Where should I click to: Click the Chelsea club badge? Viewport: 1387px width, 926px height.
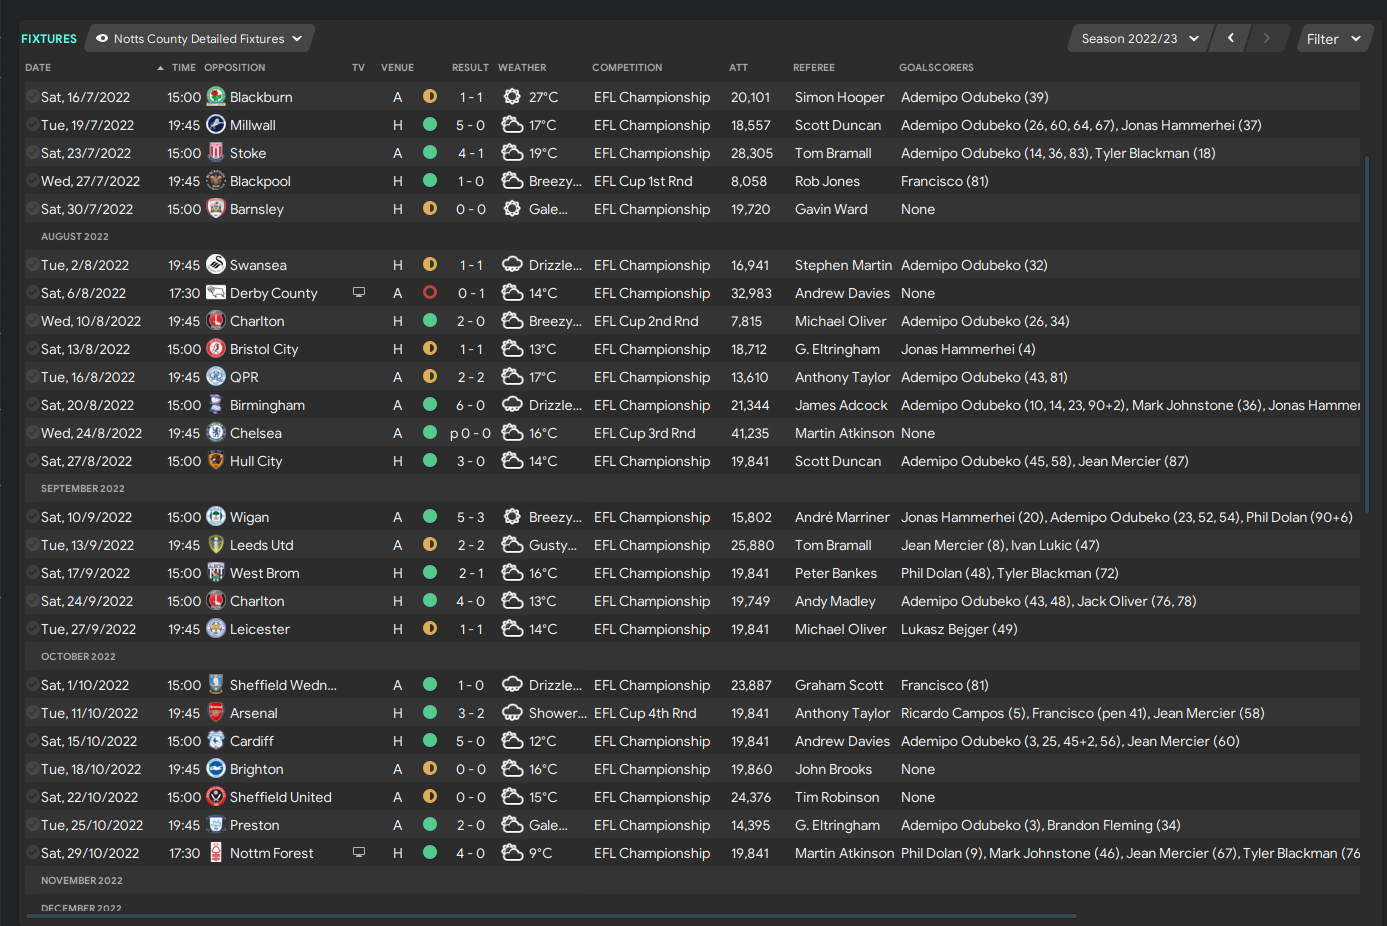click(x=215, y=433)
